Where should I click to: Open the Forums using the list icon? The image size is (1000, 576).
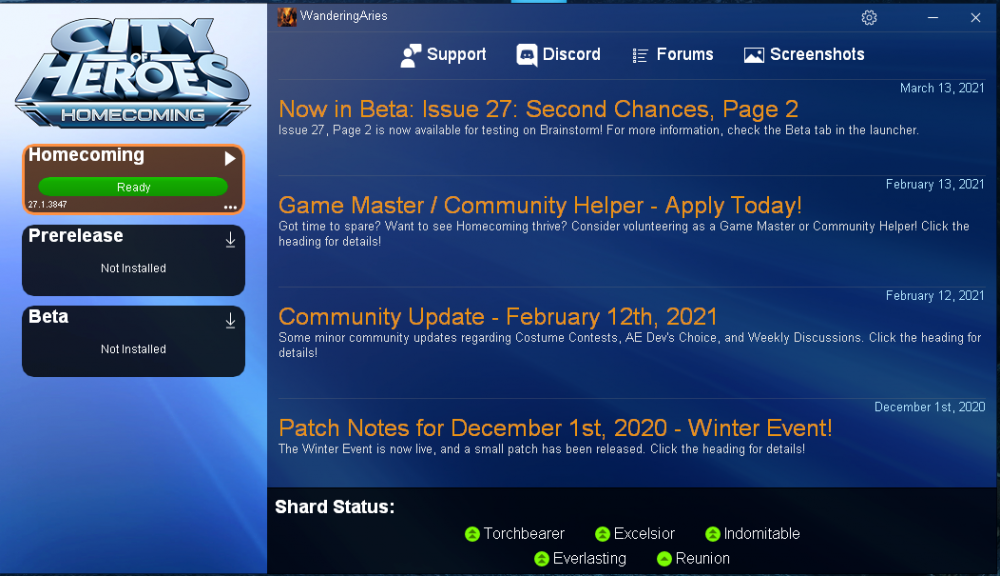[x=638, y=55]
